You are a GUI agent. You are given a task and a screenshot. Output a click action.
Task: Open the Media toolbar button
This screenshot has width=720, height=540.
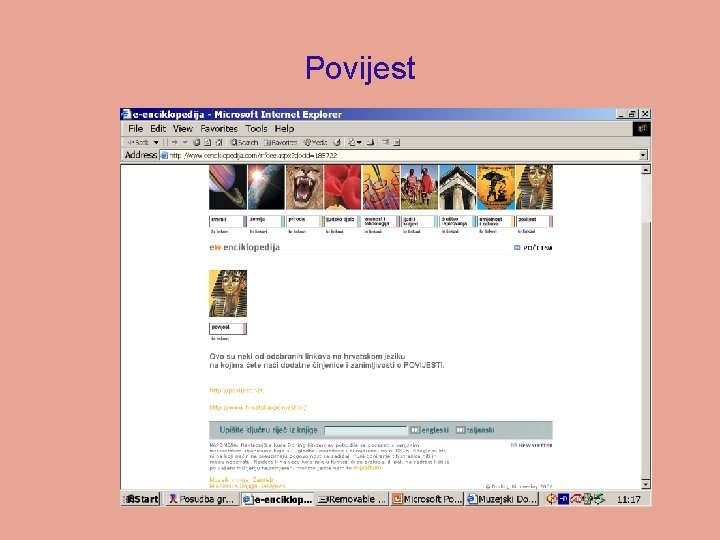pos(315,142)
